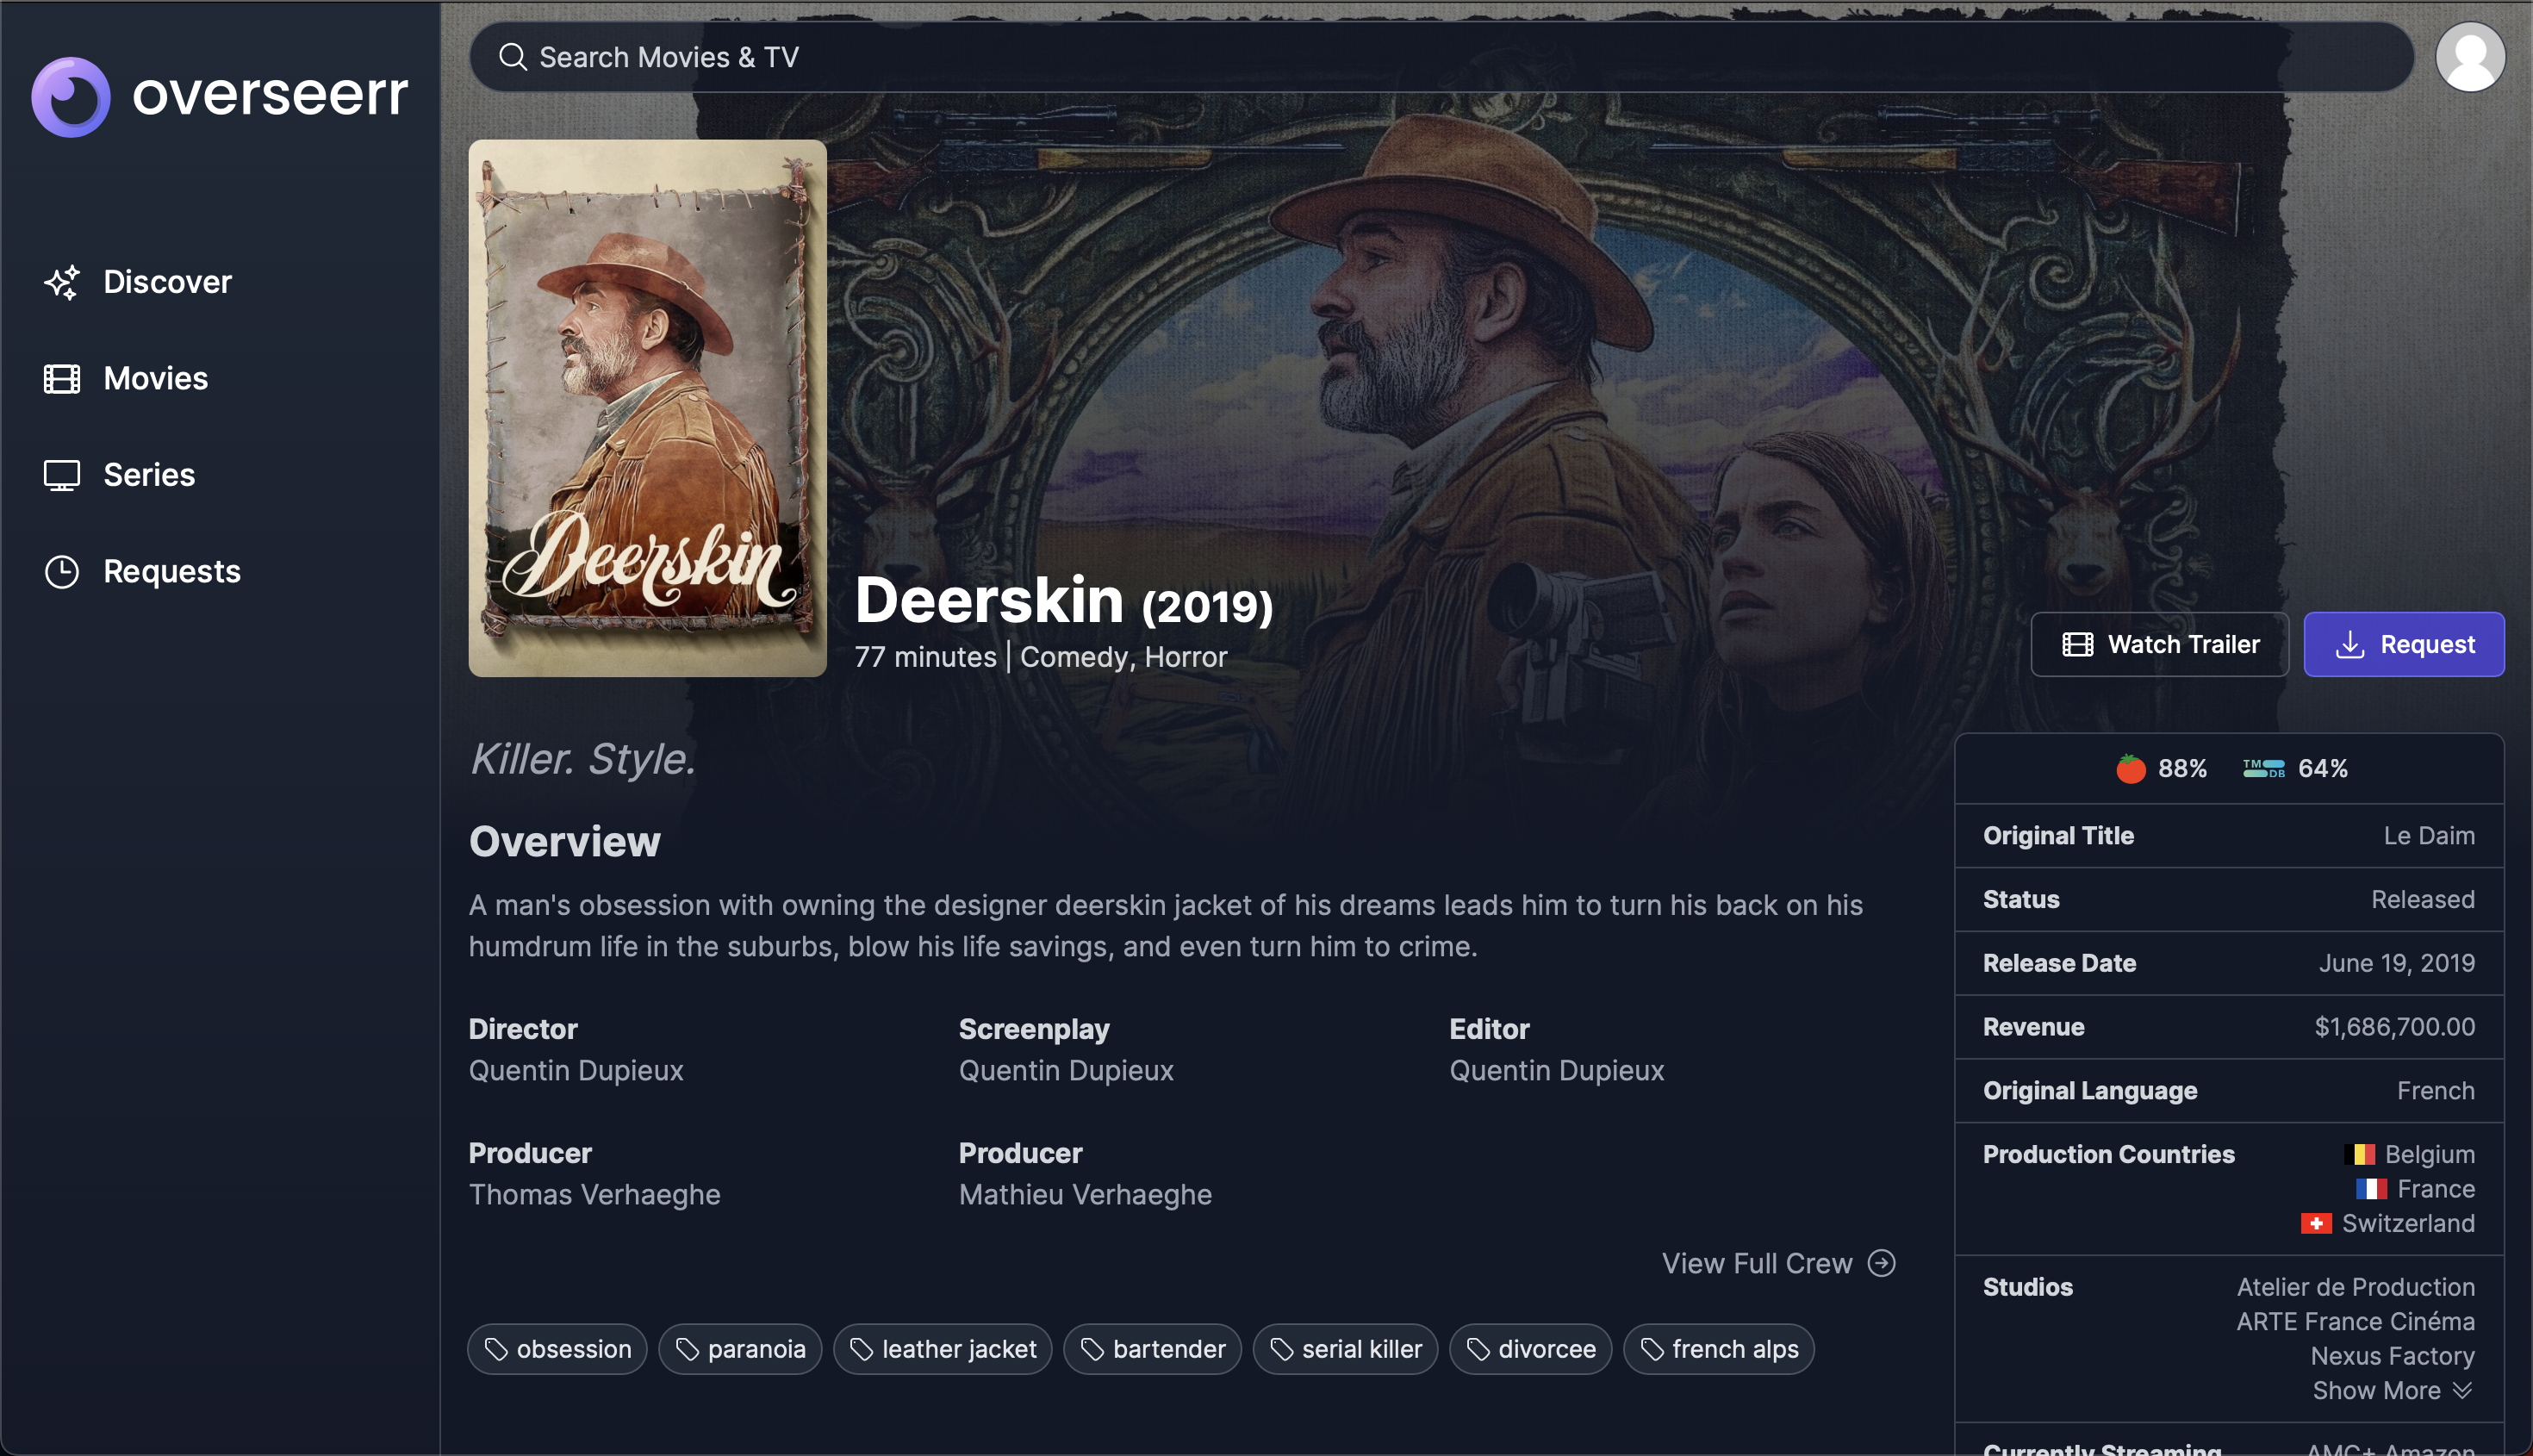Click screenplay credit Quentin Dupieux
The height and width of the screenshot is (1456, 2533).
tap(1066, 1071)
